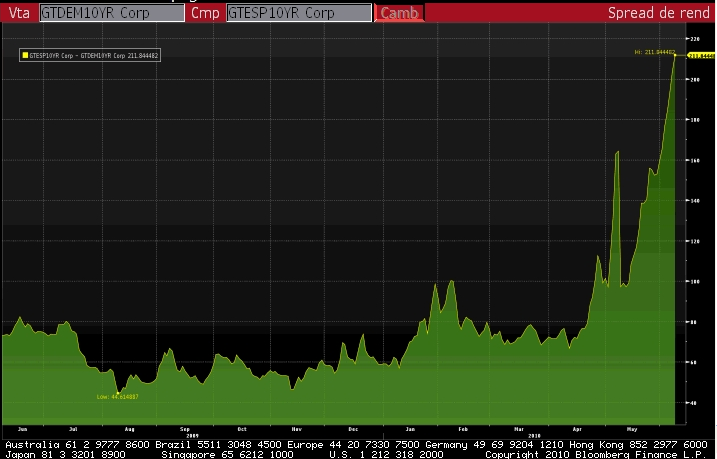
Task: Click the May month label on x-axis
Action: [x=632, y=429]
